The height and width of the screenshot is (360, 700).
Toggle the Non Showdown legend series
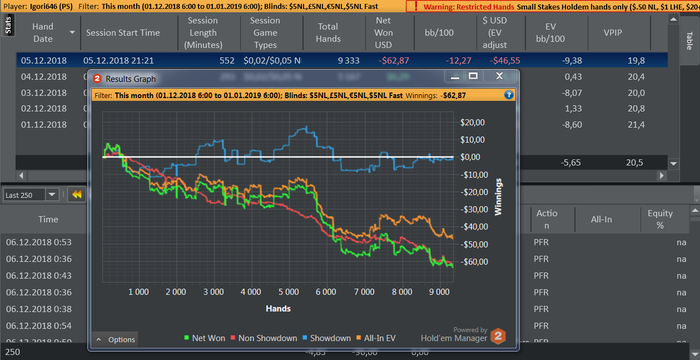click(x=263, y=338)
